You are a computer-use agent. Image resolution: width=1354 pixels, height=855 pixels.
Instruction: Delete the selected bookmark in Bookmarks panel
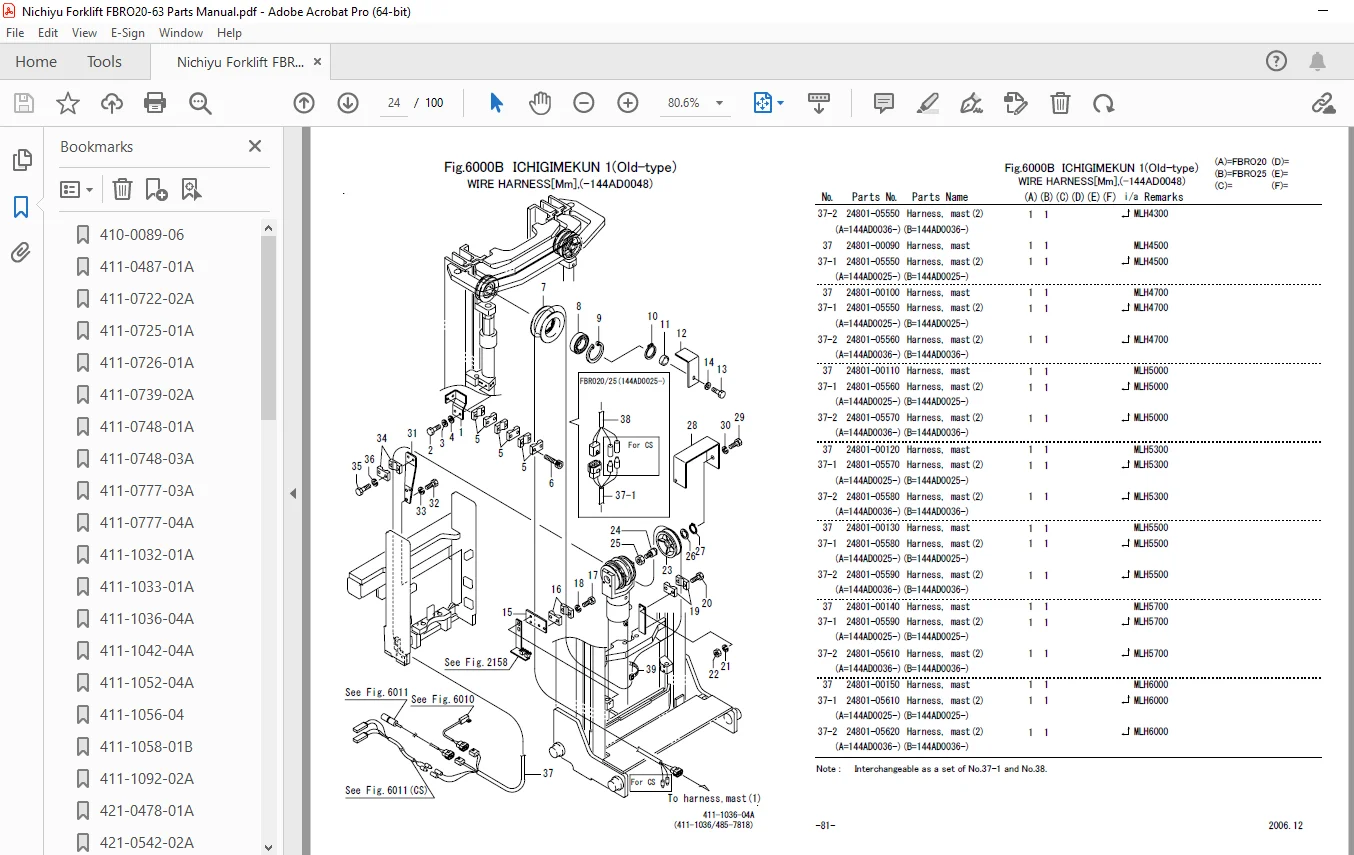coord(122,189)
